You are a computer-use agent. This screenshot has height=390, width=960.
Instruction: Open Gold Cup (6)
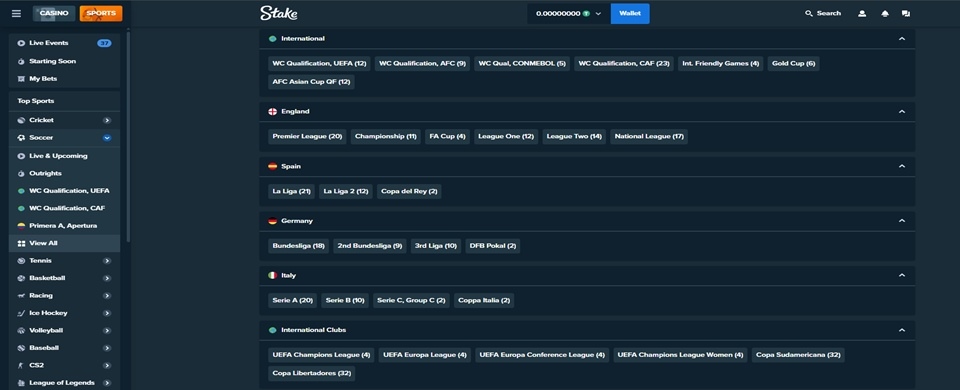(x=793, y=64)
